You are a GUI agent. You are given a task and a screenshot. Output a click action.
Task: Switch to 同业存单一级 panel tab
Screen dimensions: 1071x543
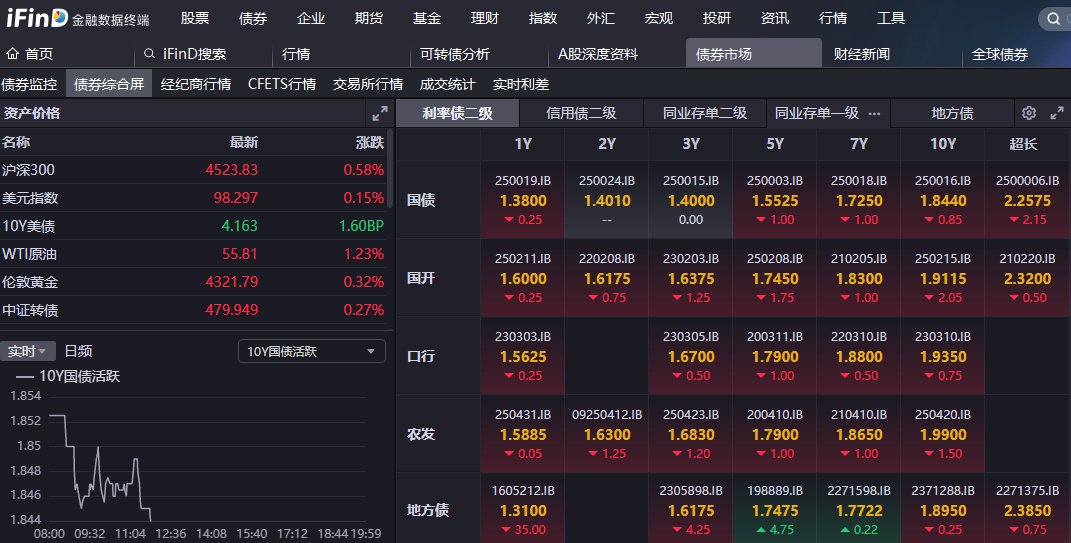(817, 113)
